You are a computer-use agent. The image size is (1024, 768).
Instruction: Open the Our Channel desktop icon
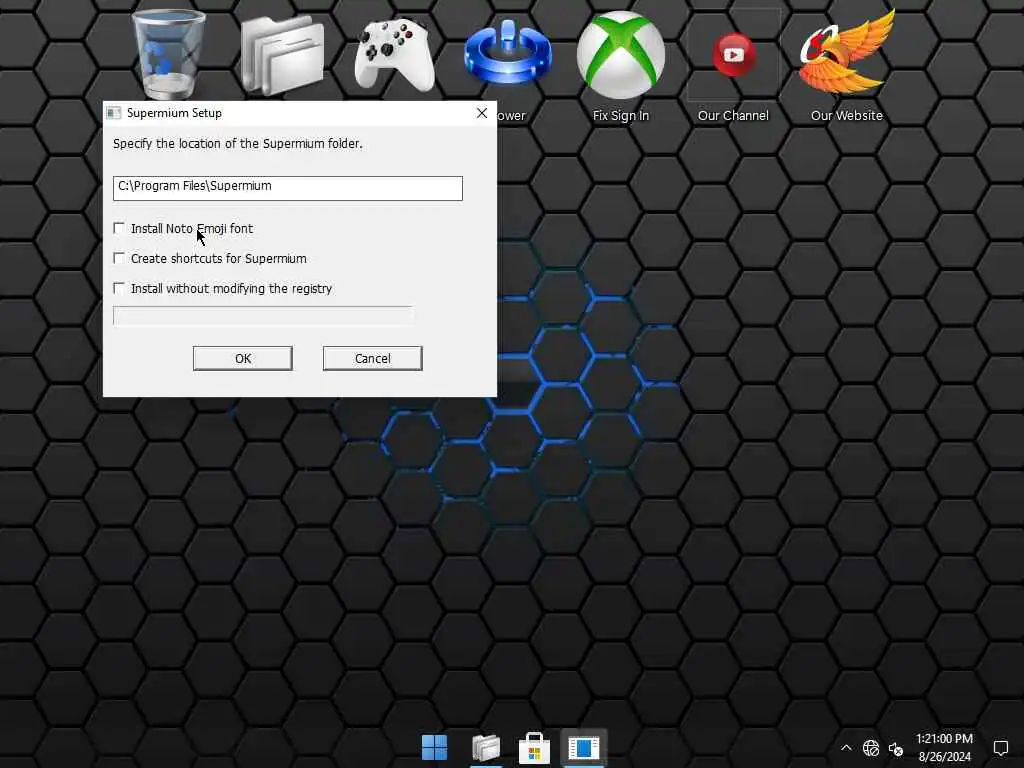(x=733, y=55)
